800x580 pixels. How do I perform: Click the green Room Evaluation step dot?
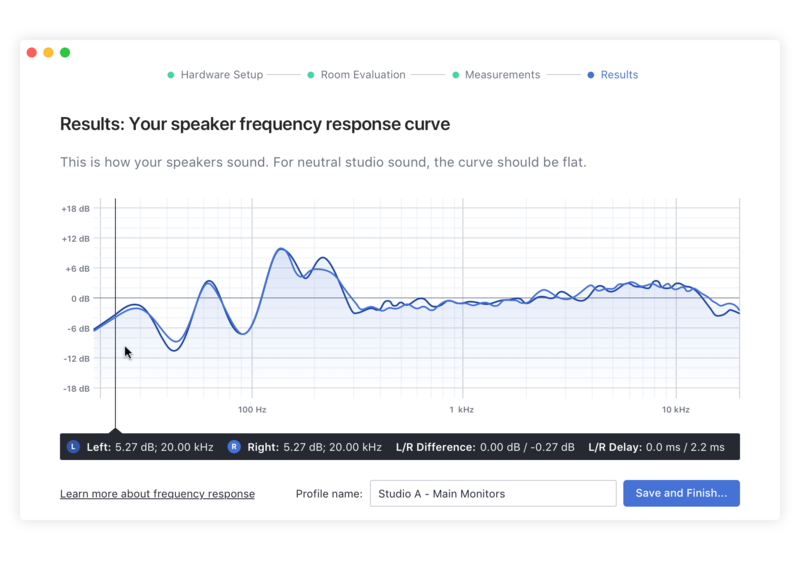[x=311, y=75]
